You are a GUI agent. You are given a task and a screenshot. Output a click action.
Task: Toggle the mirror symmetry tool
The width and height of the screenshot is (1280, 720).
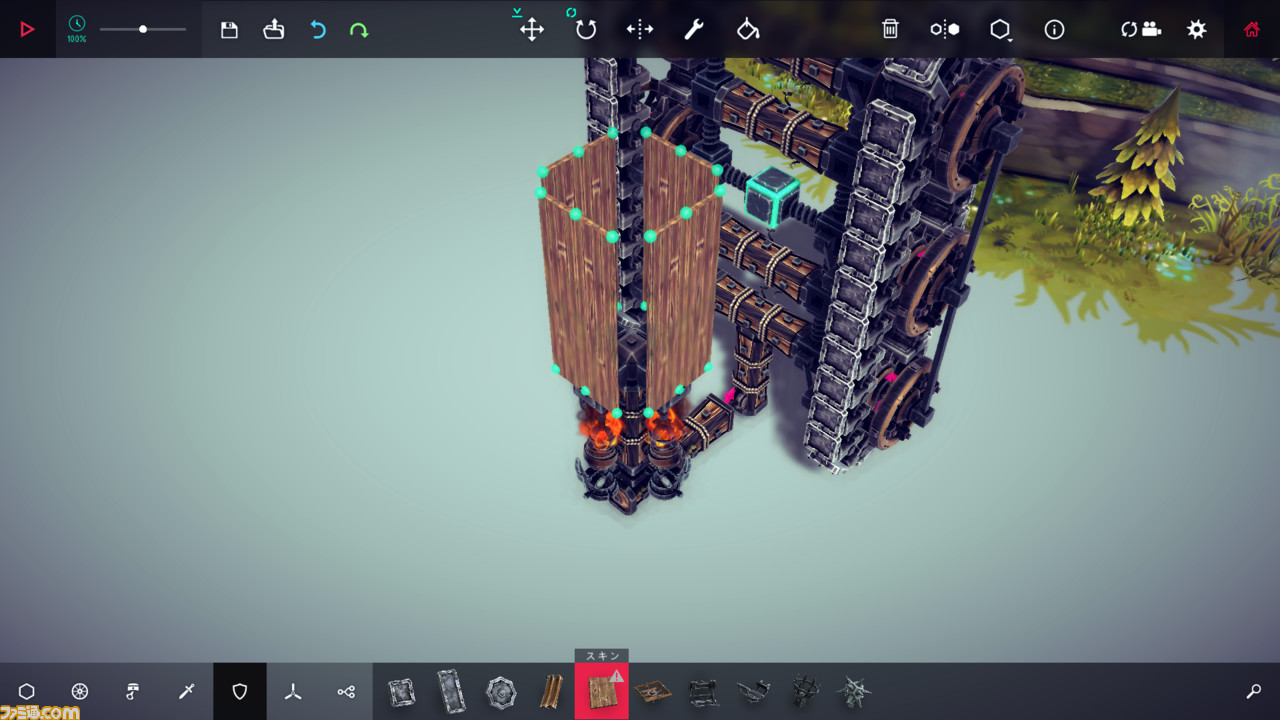(x=640, y=29)
